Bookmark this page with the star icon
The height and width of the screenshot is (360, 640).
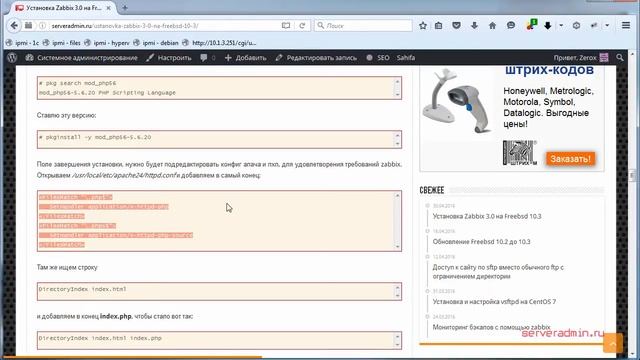coord(423,25)
